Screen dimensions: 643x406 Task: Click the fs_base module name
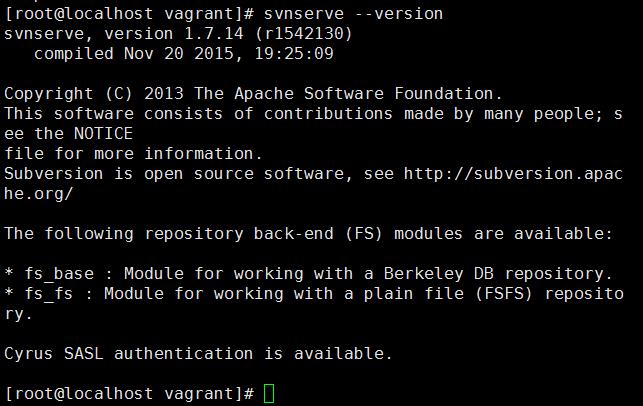point(59,274)
